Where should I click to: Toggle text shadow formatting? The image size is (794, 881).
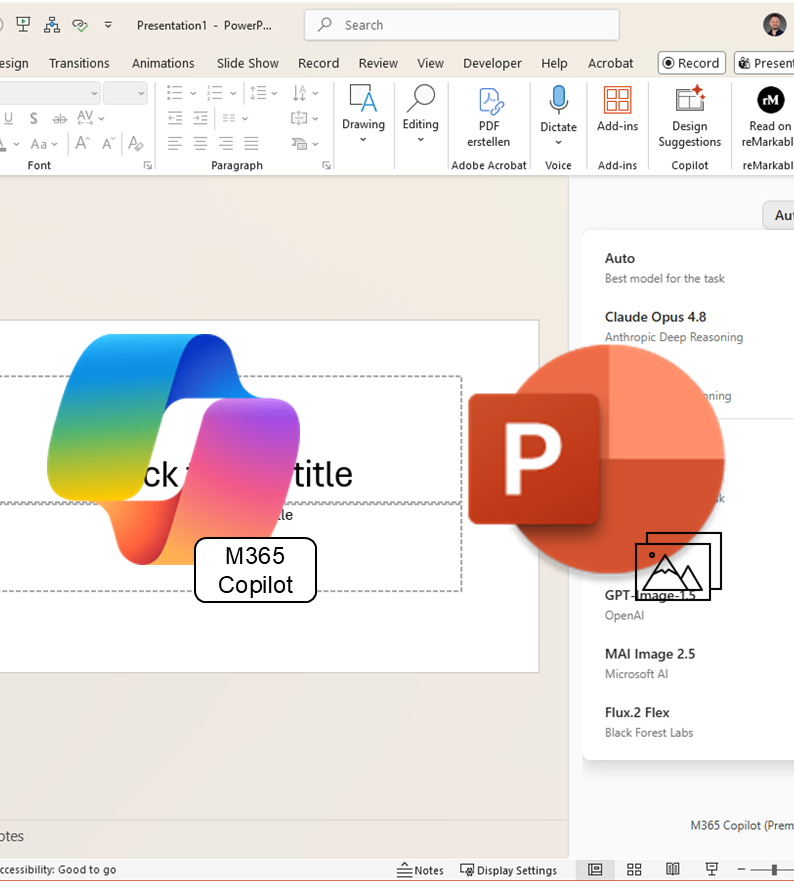(x=34, y=119)
